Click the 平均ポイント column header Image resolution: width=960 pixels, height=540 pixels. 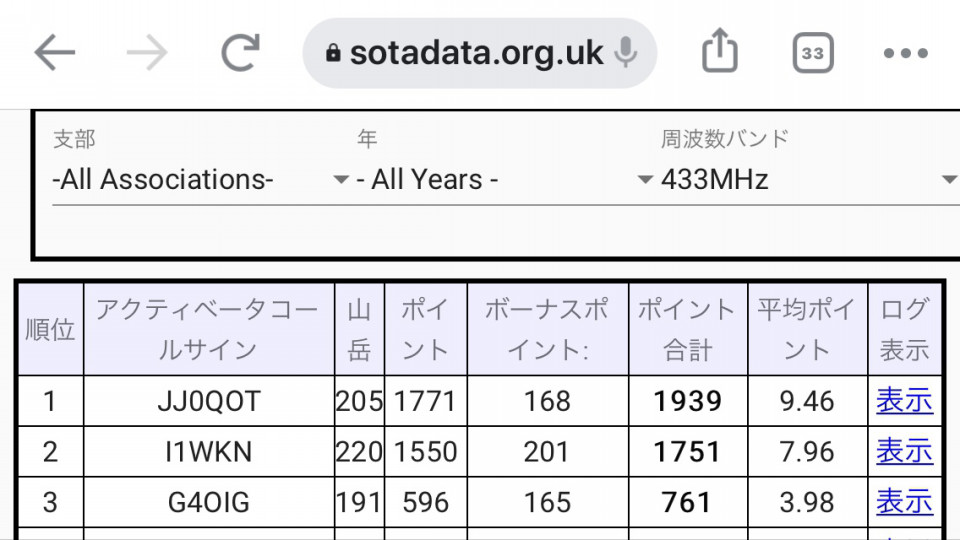coord(807,329)
